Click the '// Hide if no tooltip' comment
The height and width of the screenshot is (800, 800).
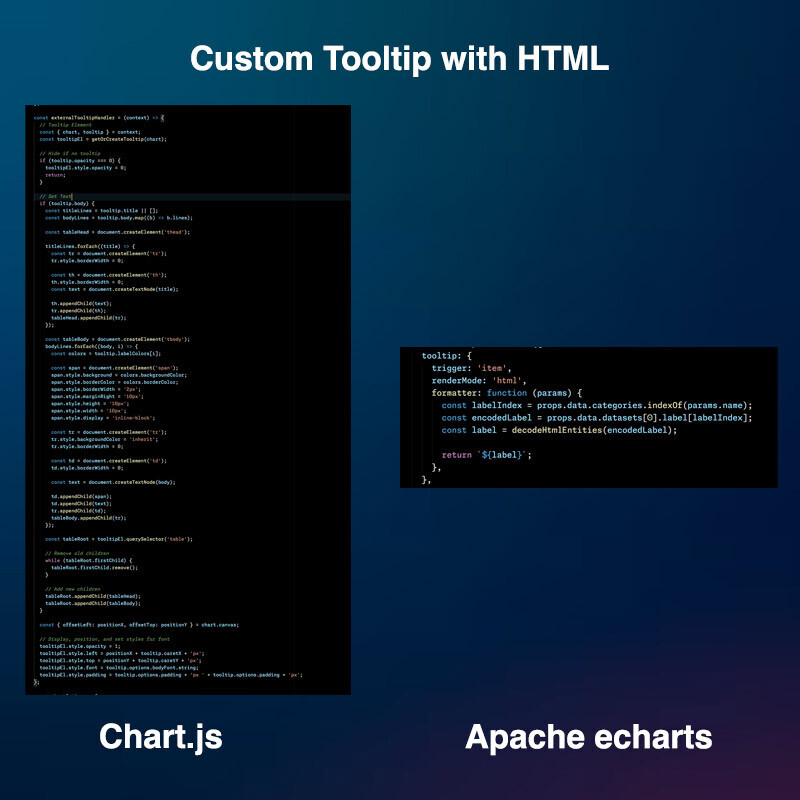click(x=70, y=154)
